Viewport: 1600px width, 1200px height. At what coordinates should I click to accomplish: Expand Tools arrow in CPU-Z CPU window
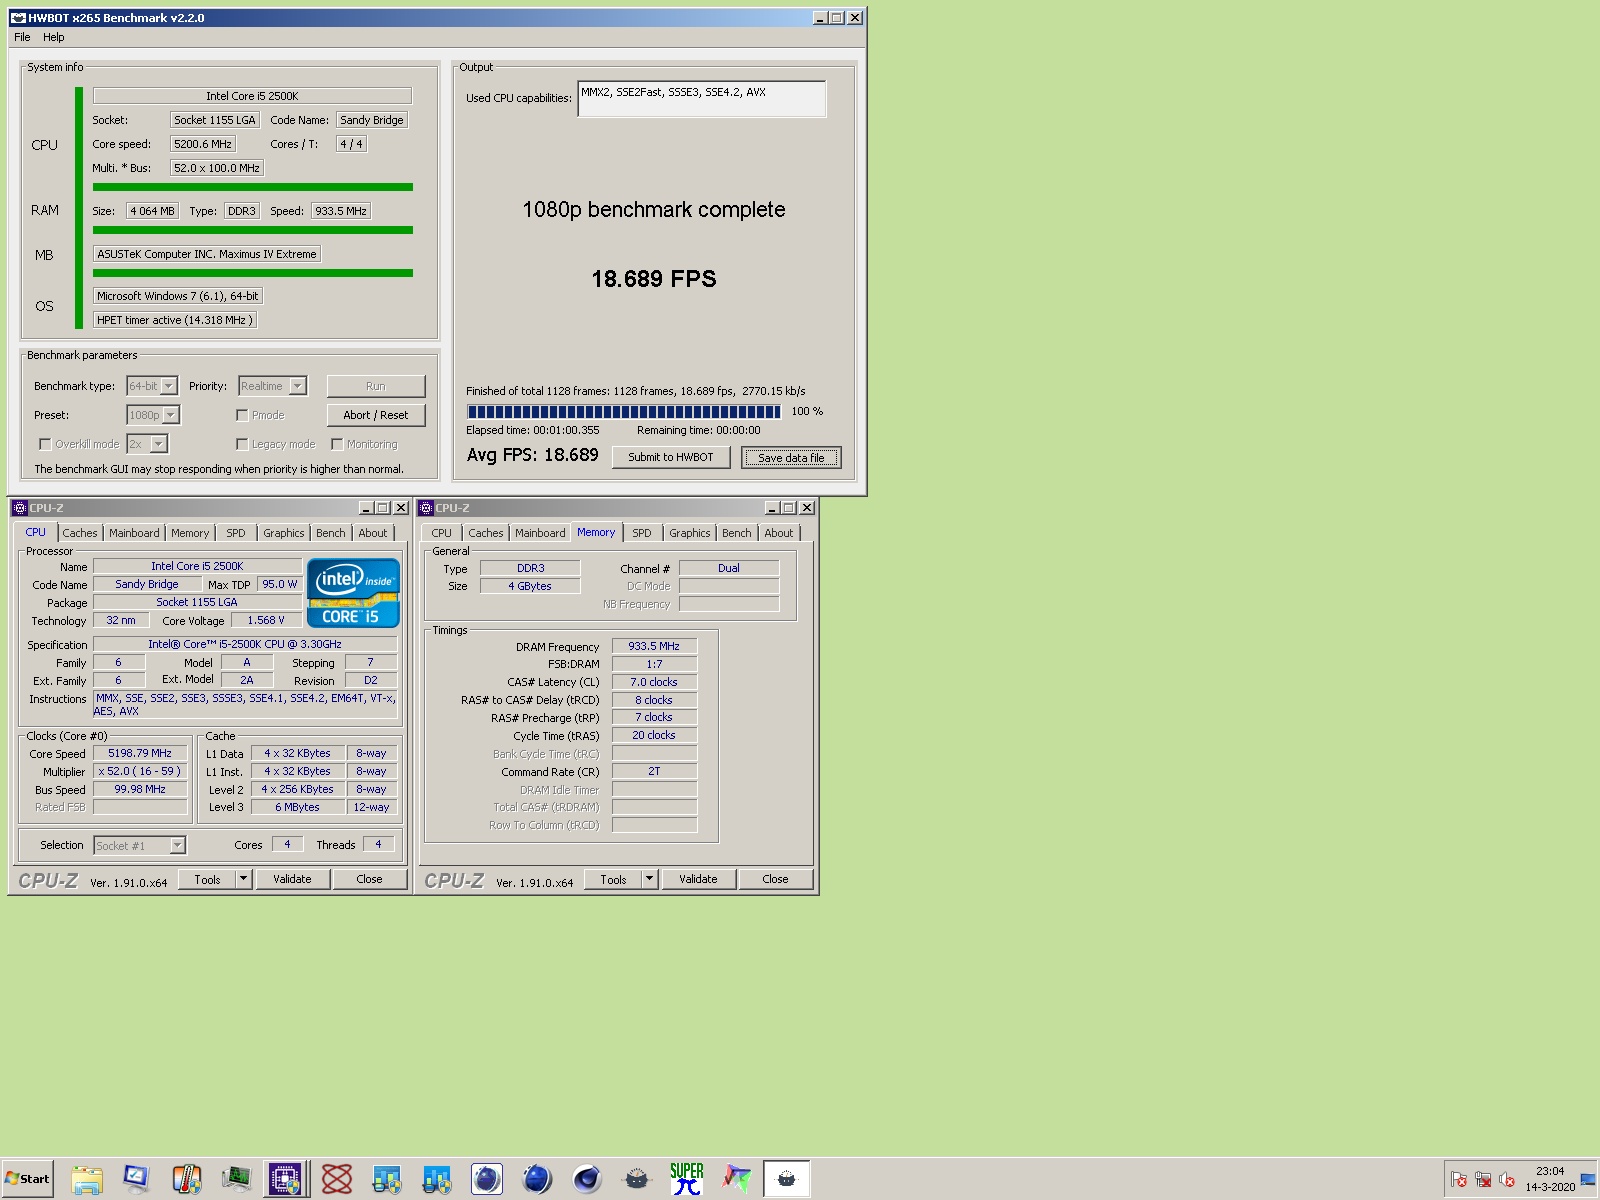coord(243,879)
